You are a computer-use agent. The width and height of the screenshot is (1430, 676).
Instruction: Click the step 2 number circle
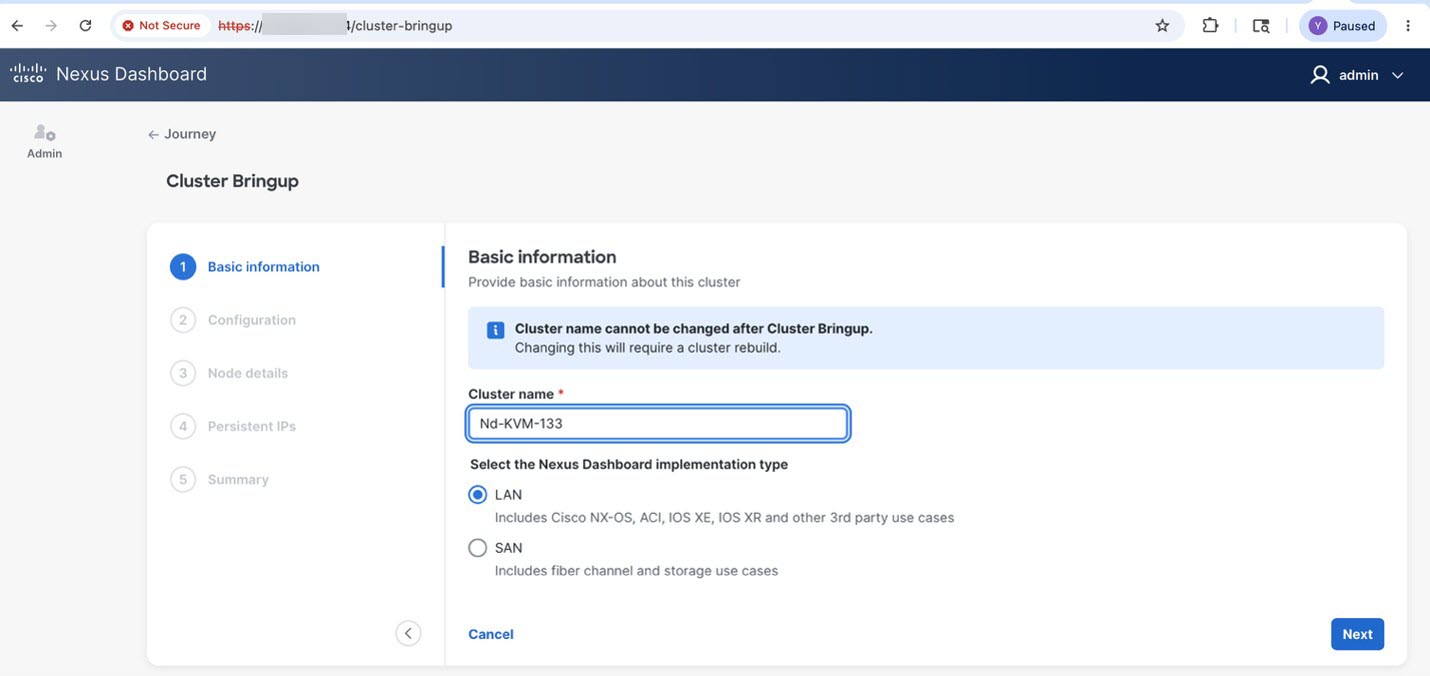tap(183, 320)
